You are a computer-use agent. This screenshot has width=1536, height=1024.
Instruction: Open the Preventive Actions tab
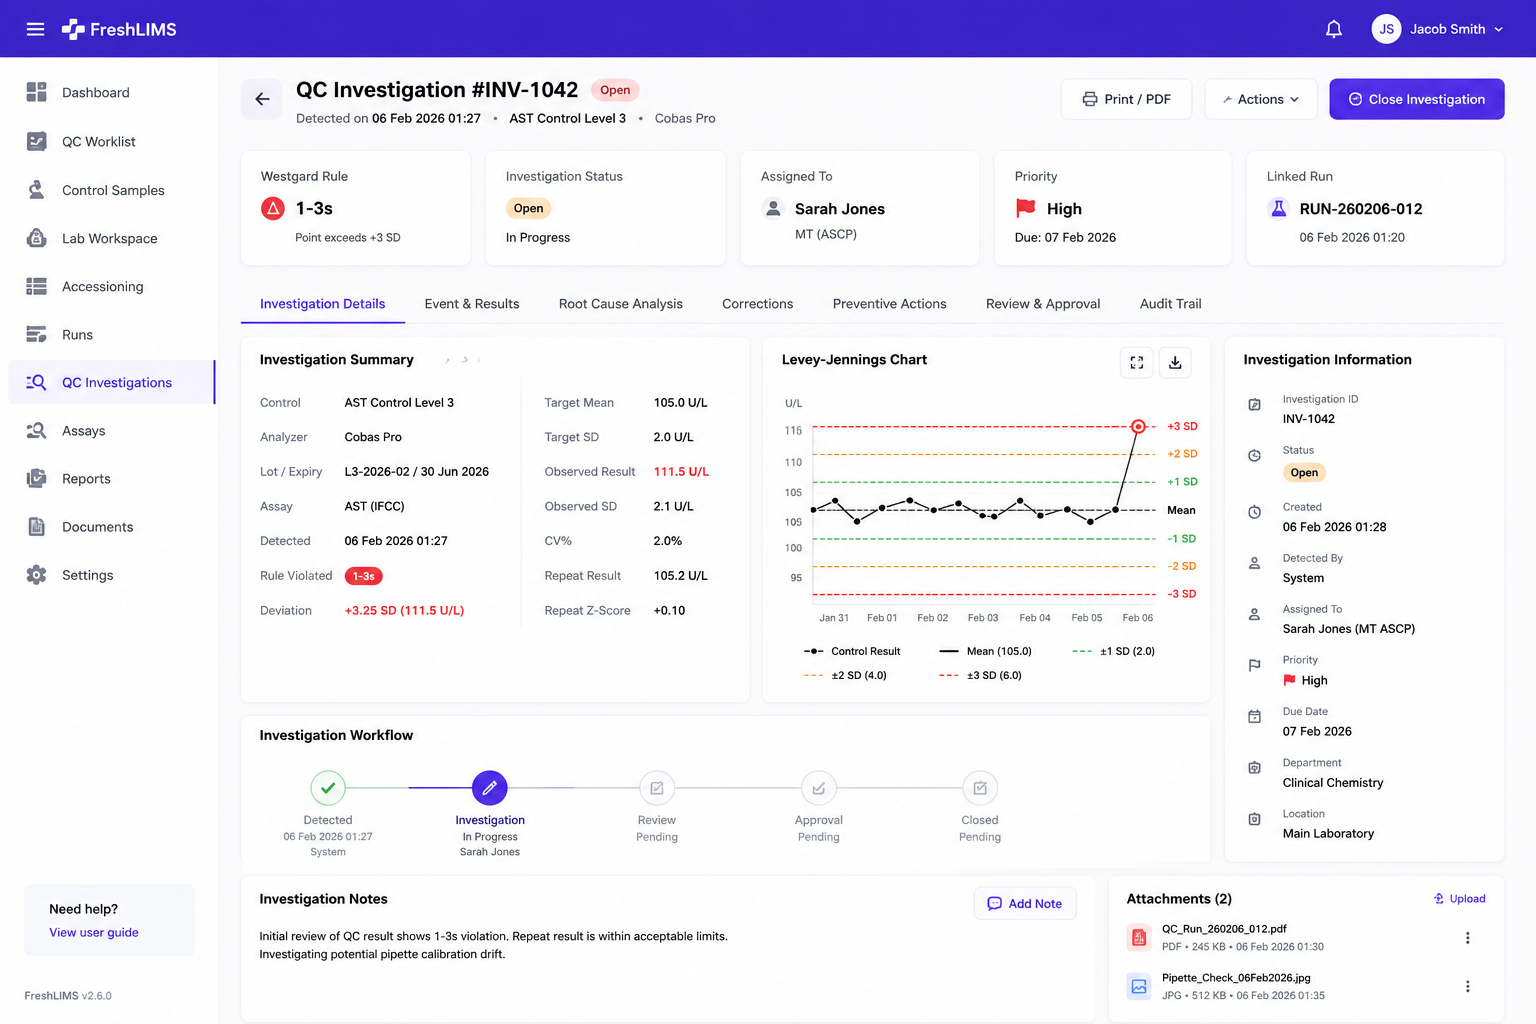[889, 304]
